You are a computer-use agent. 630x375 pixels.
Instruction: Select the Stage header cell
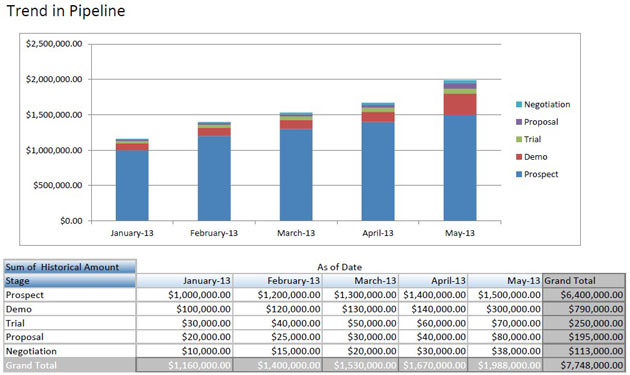[x=70, y=281]
